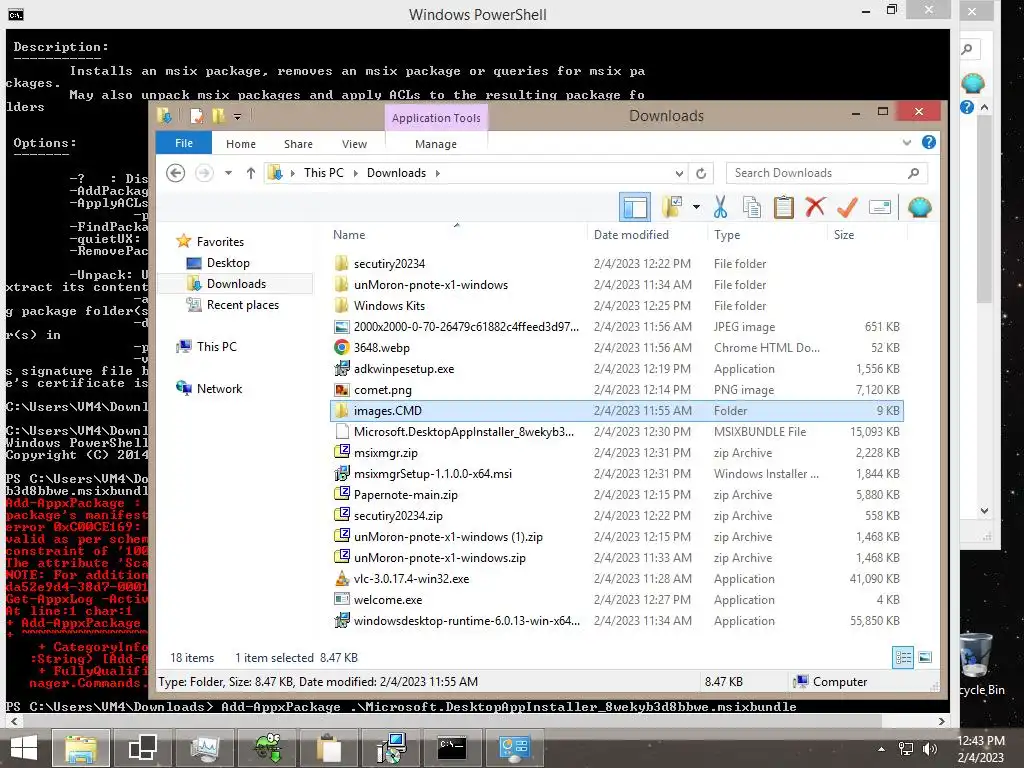Click the PowerShell horizontal scrollbar right arrow

pyautogui.click(x=941, y=722)
